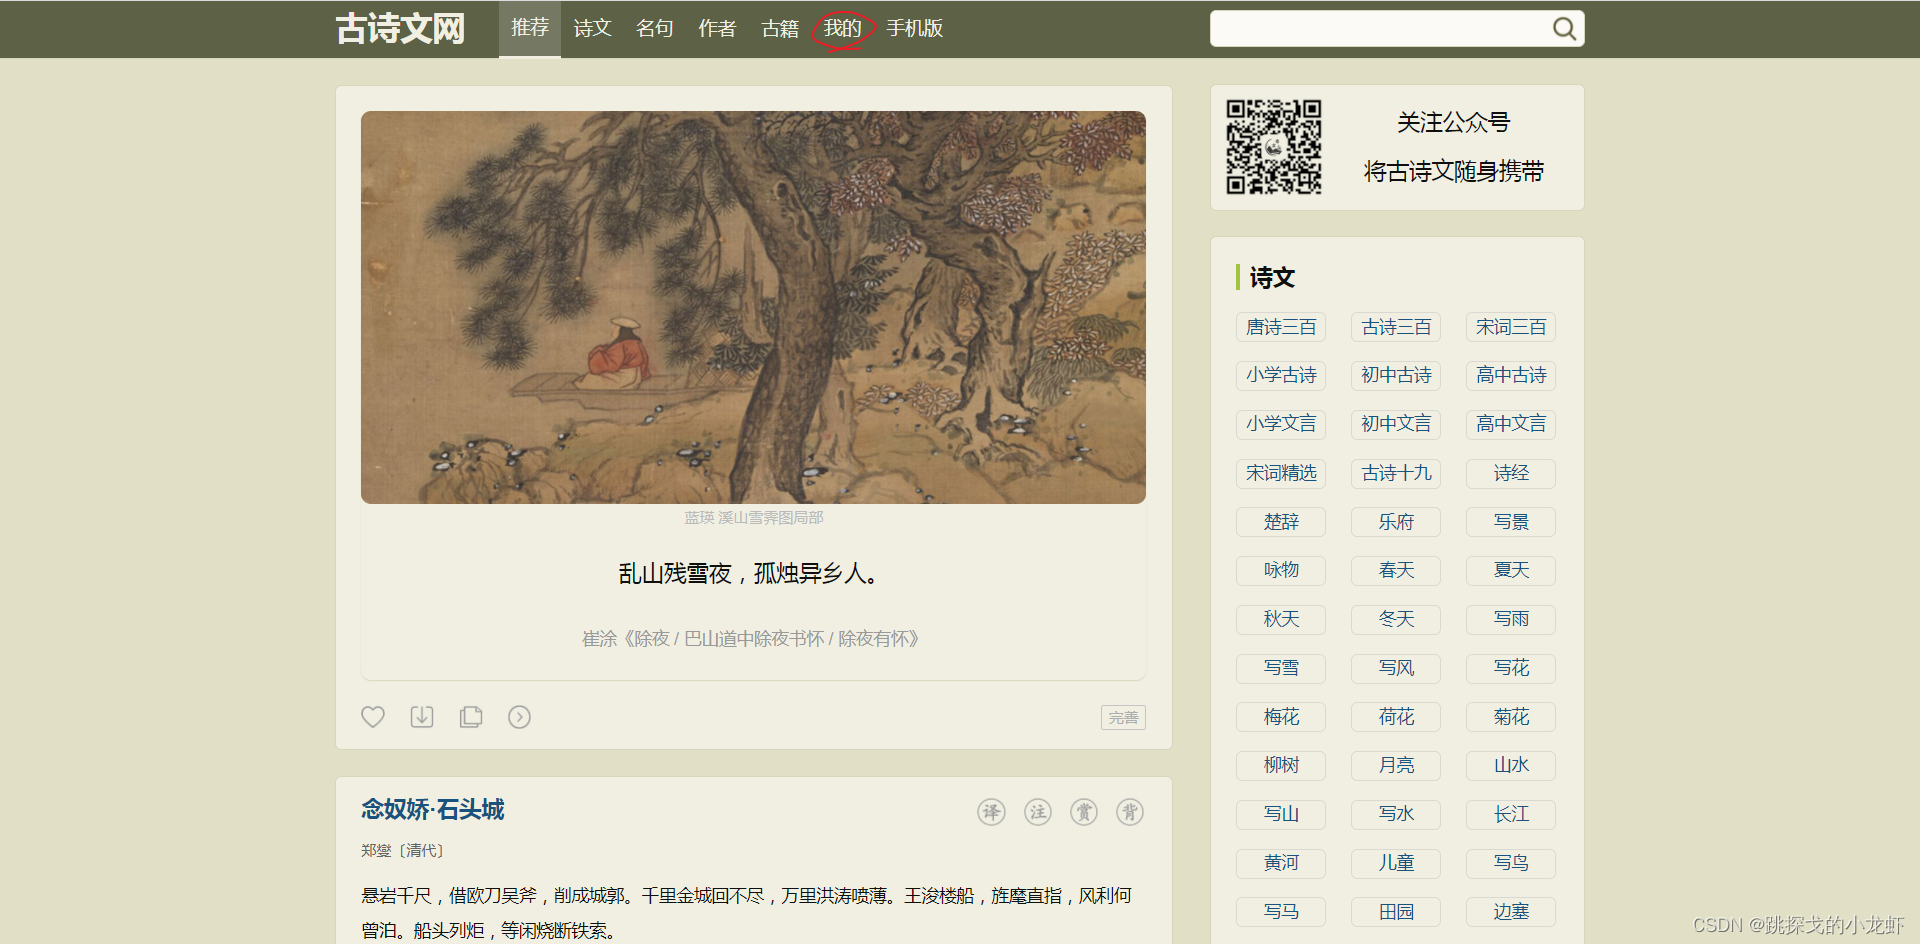The width and height of the screenshot is (1920, 944).
Task: Toggle recitation mode (背) icon
Action: 1130,812
